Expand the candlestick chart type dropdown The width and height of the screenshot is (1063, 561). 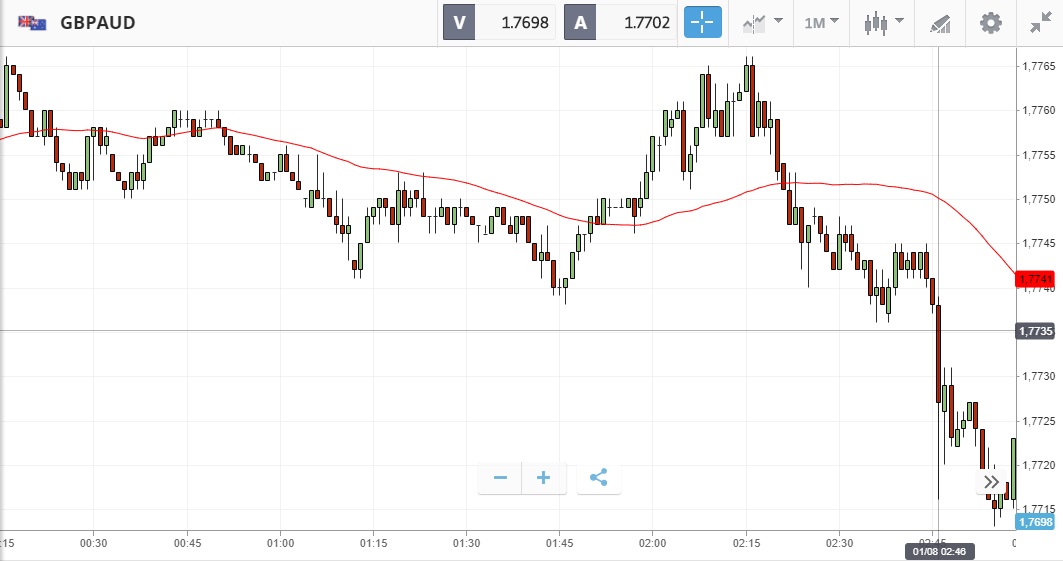point(884,22)
